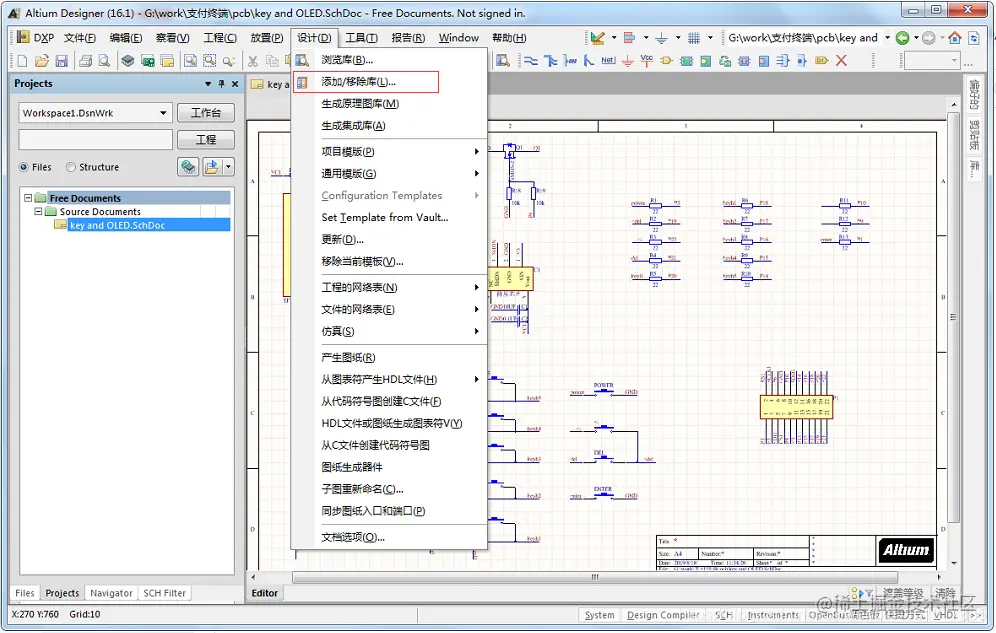The height and width of the screenshot is (633, 996).
Task: Open the Projects panel title dropdown arrow
Action: (207, 84)
